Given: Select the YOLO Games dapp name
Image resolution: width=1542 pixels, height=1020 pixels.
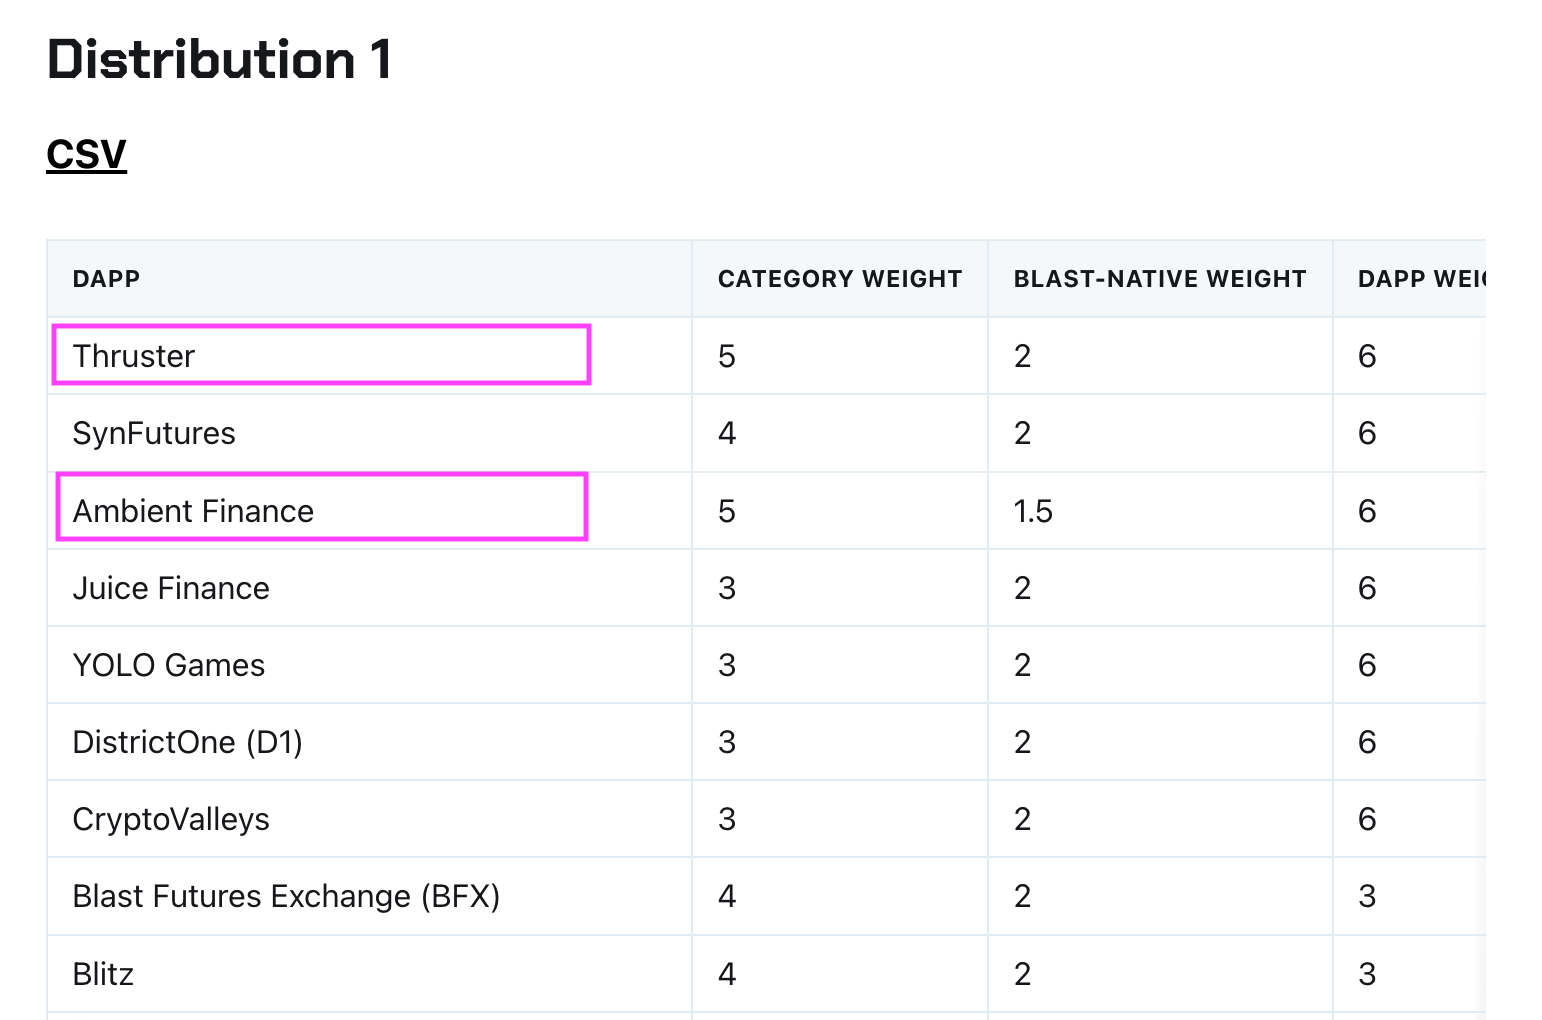Looking at the screenshot, I should pyautogui.click(x=169, y=665).
